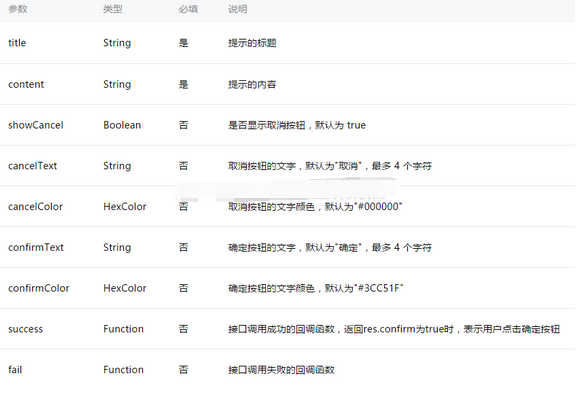Click the Boolean type for showCancel
The height and width of the screenshot is (400, 588).
(122, 125)
